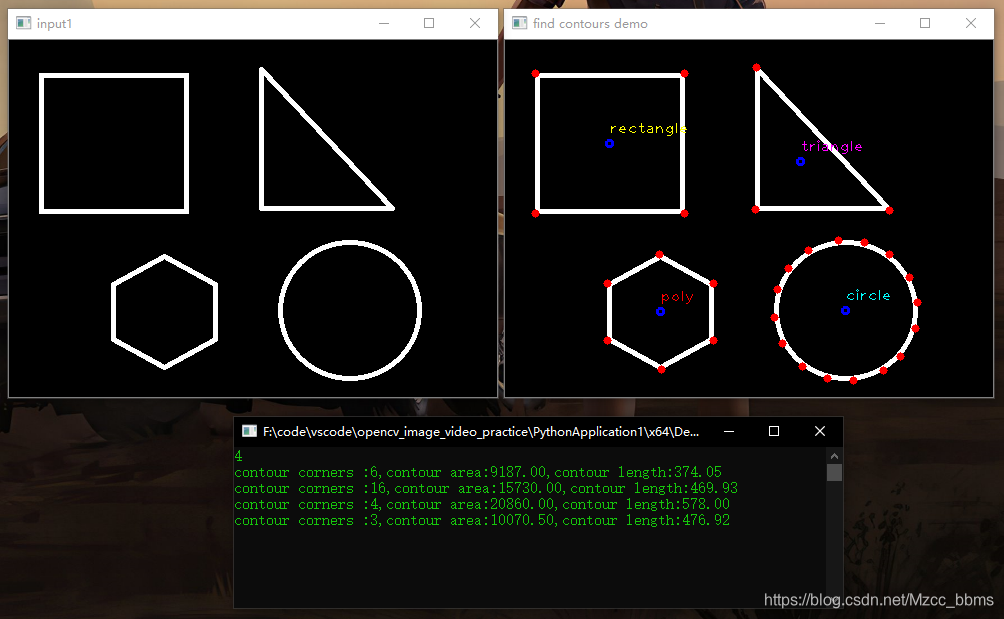Click the console line with corners :3
This screenshot has width=1004, height=619.
482,520
